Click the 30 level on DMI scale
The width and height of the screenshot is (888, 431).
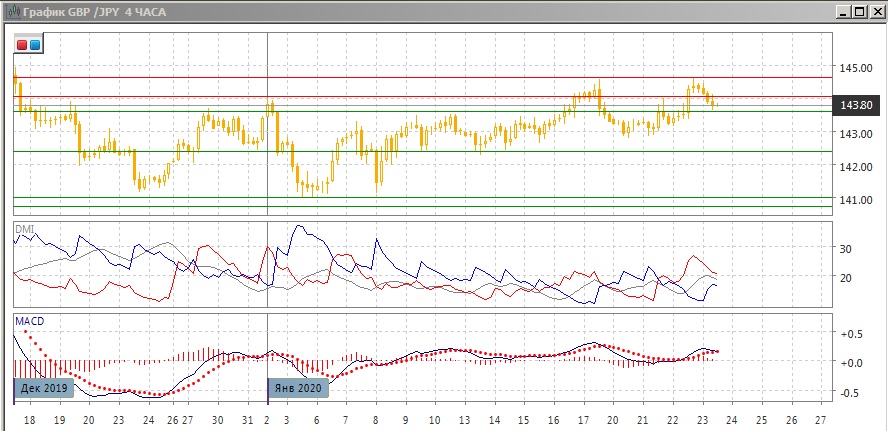[845, 249]
